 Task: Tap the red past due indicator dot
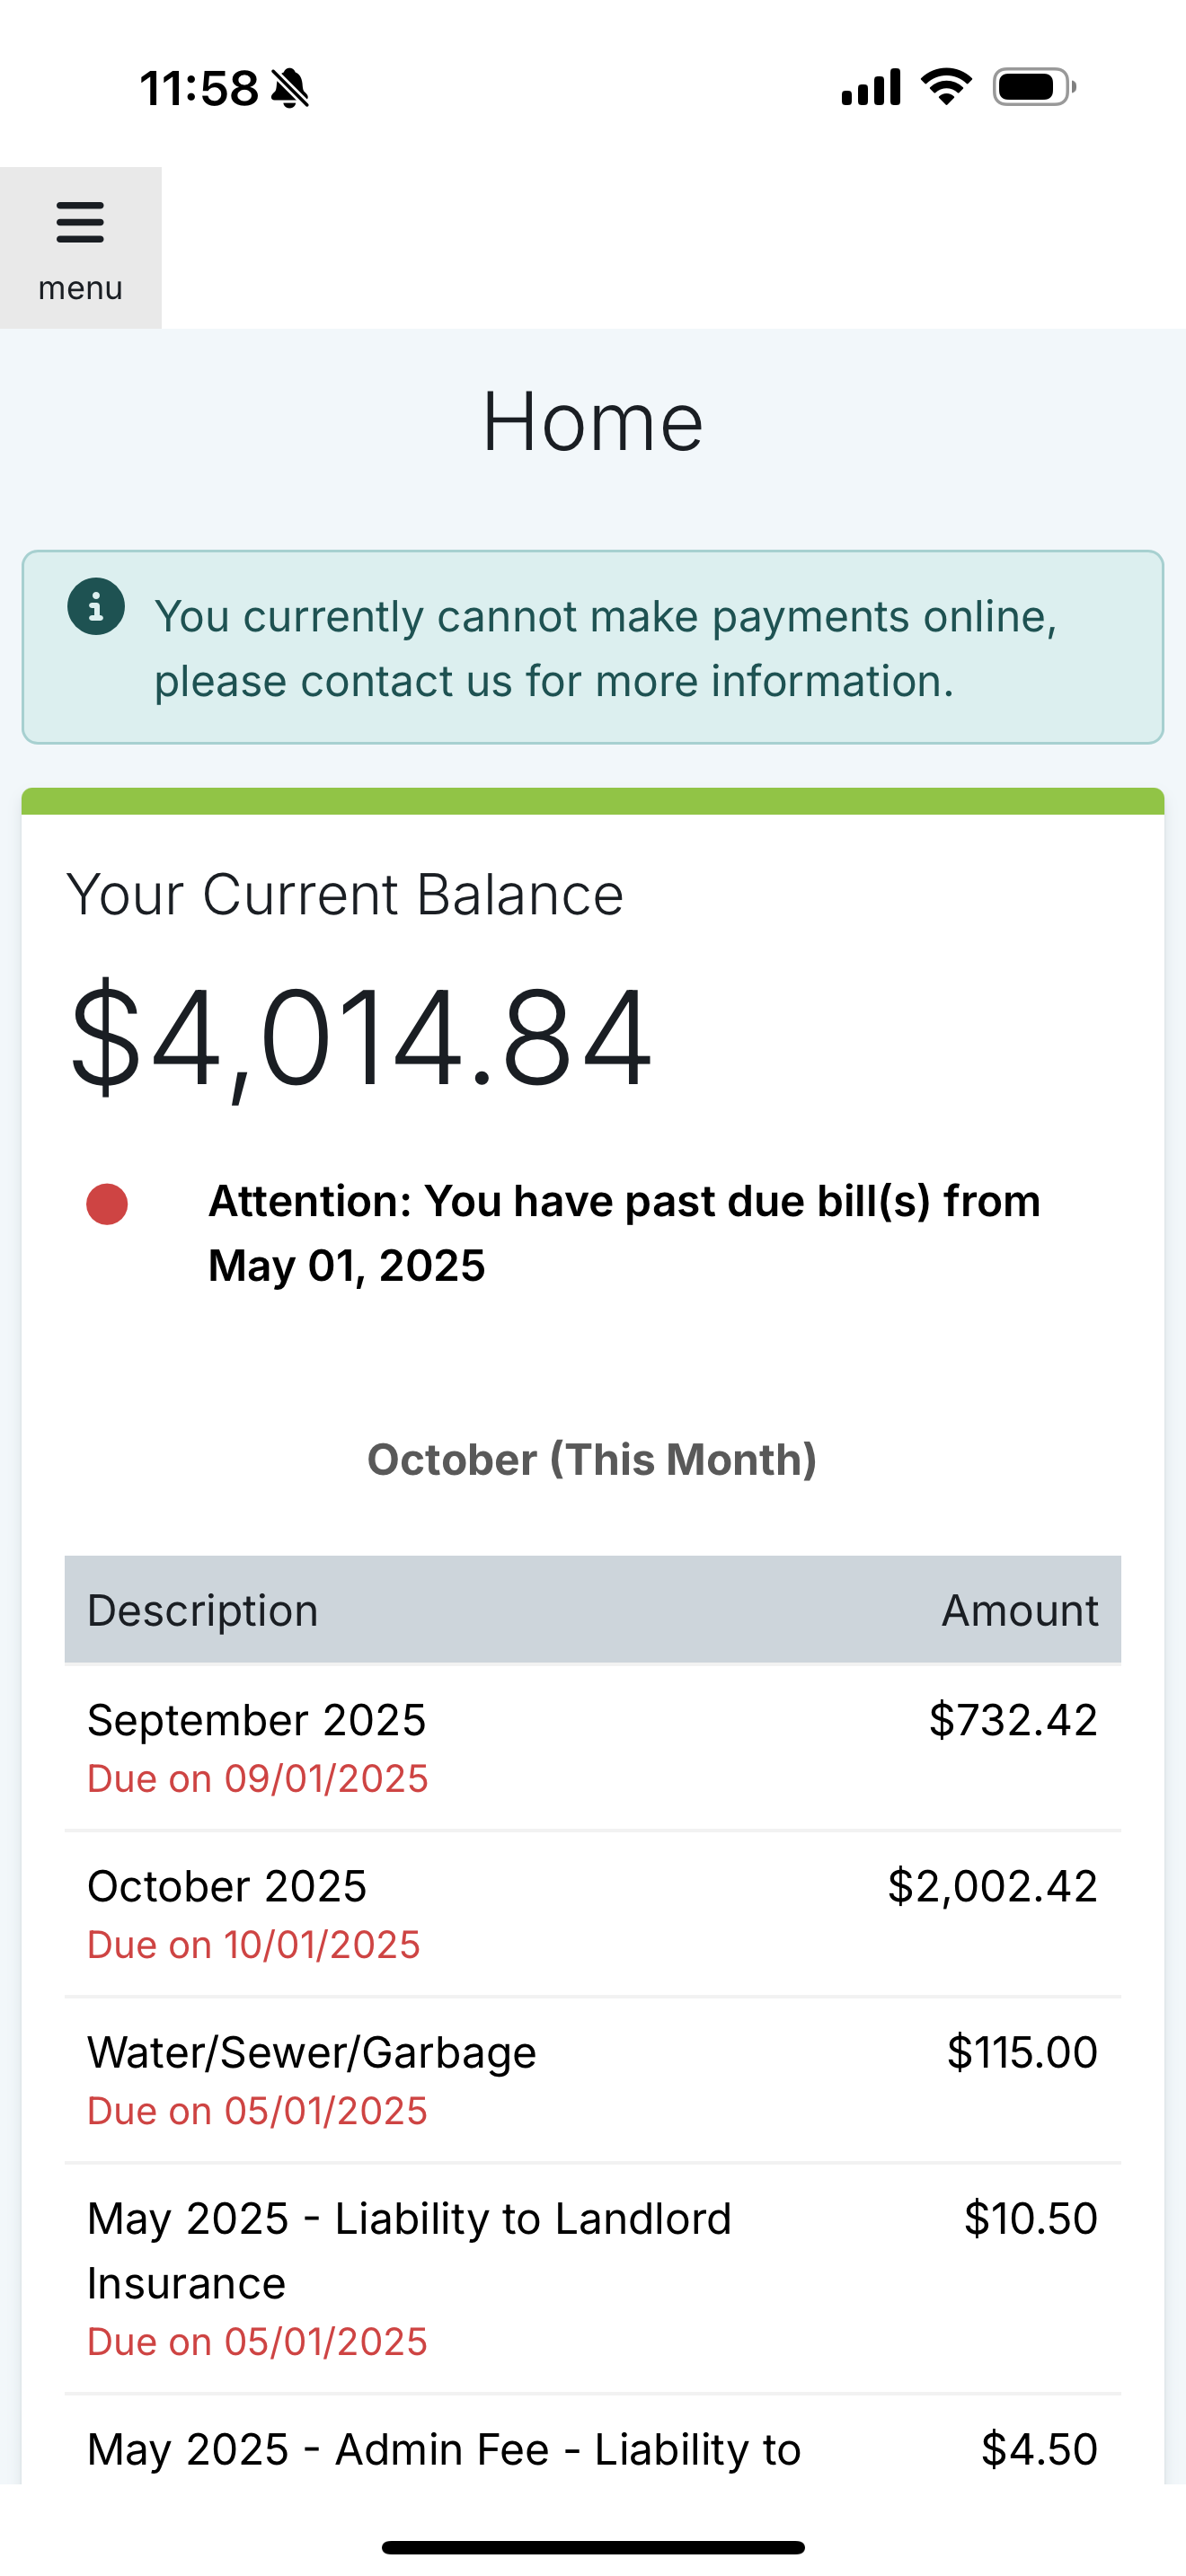(107, 1204)
